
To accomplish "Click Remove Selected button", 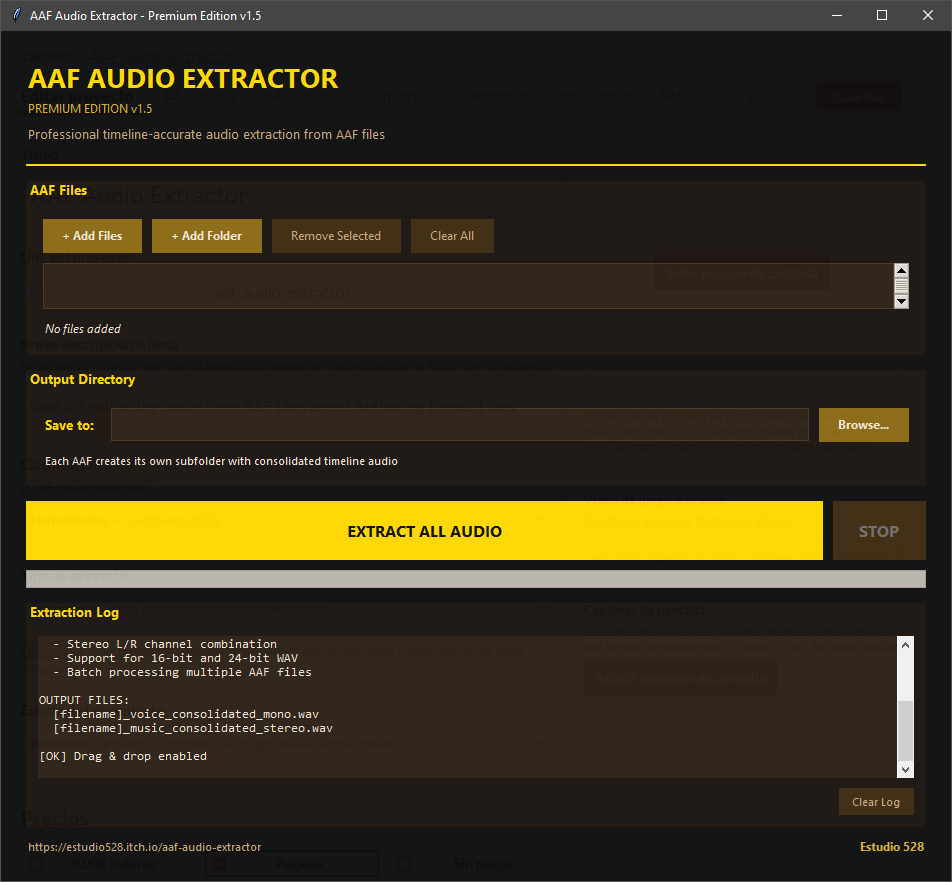I will [336, 236].
